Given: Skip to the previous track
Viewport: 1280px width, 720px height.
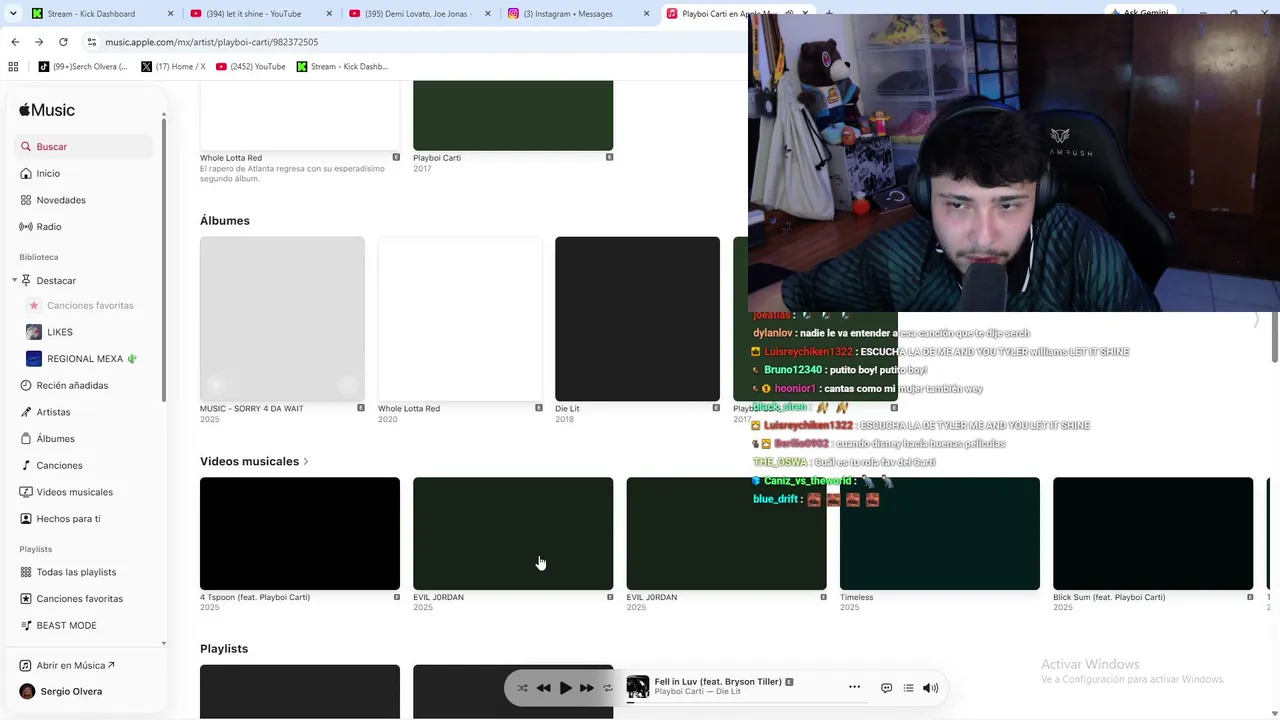Looking at the screenshot, I should pos(543,688).
